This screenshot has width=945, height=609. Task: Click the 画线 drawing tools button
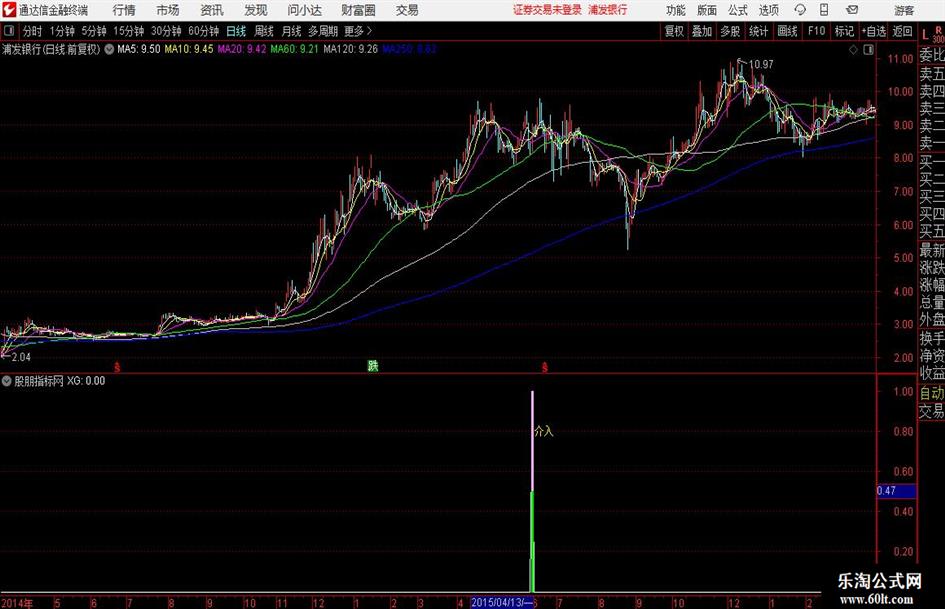(787, 31)
